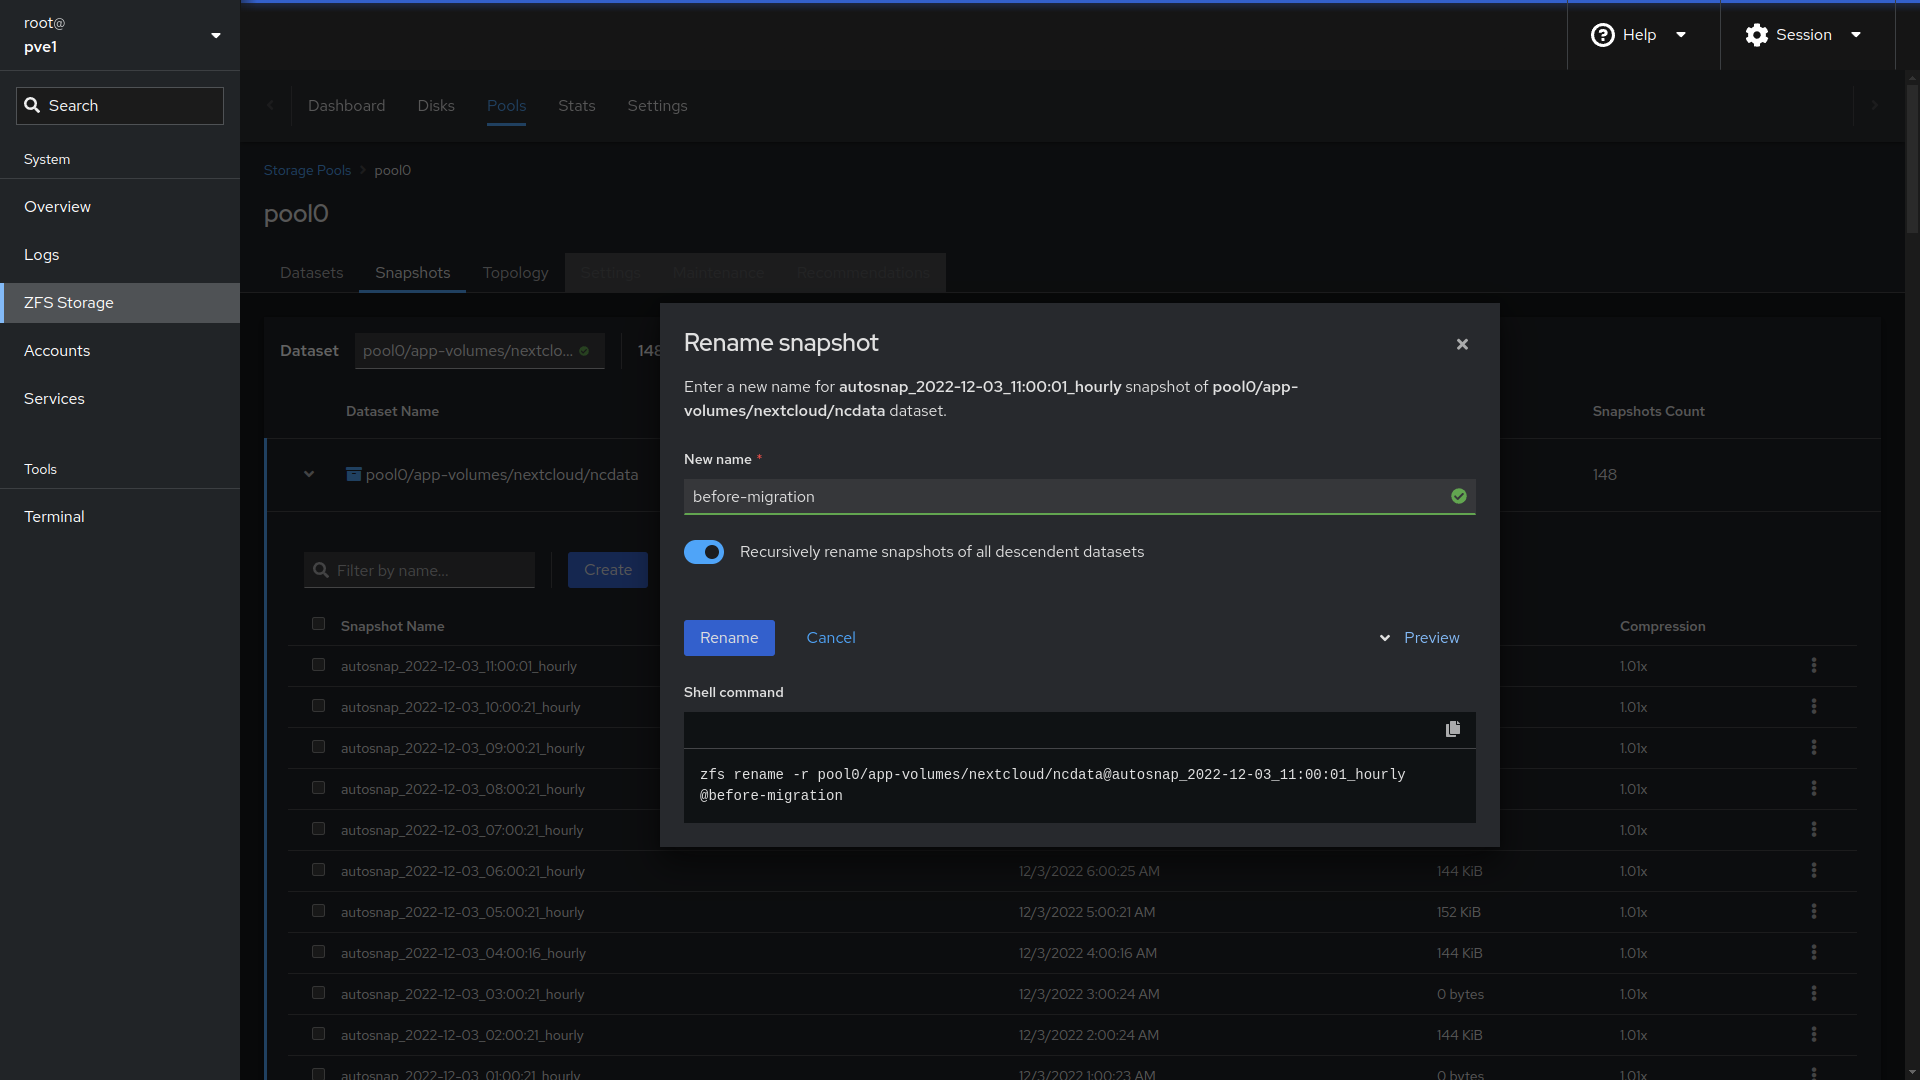Screen dimensions: 1920x1080
Task: Open actions menu for 05:00:21 hourly snapshot
Action: (1814, 911)
